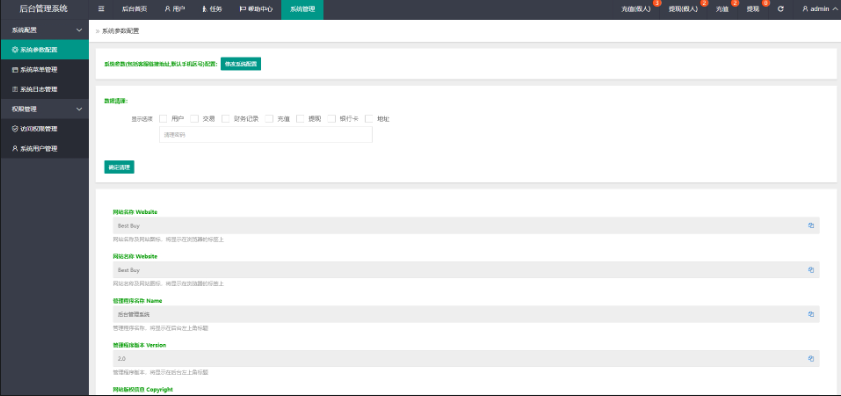The height and width of the screenshot is (396, 841).
Task: Click the hamburger menu toggle icon
Action: [x=101, y=9]
